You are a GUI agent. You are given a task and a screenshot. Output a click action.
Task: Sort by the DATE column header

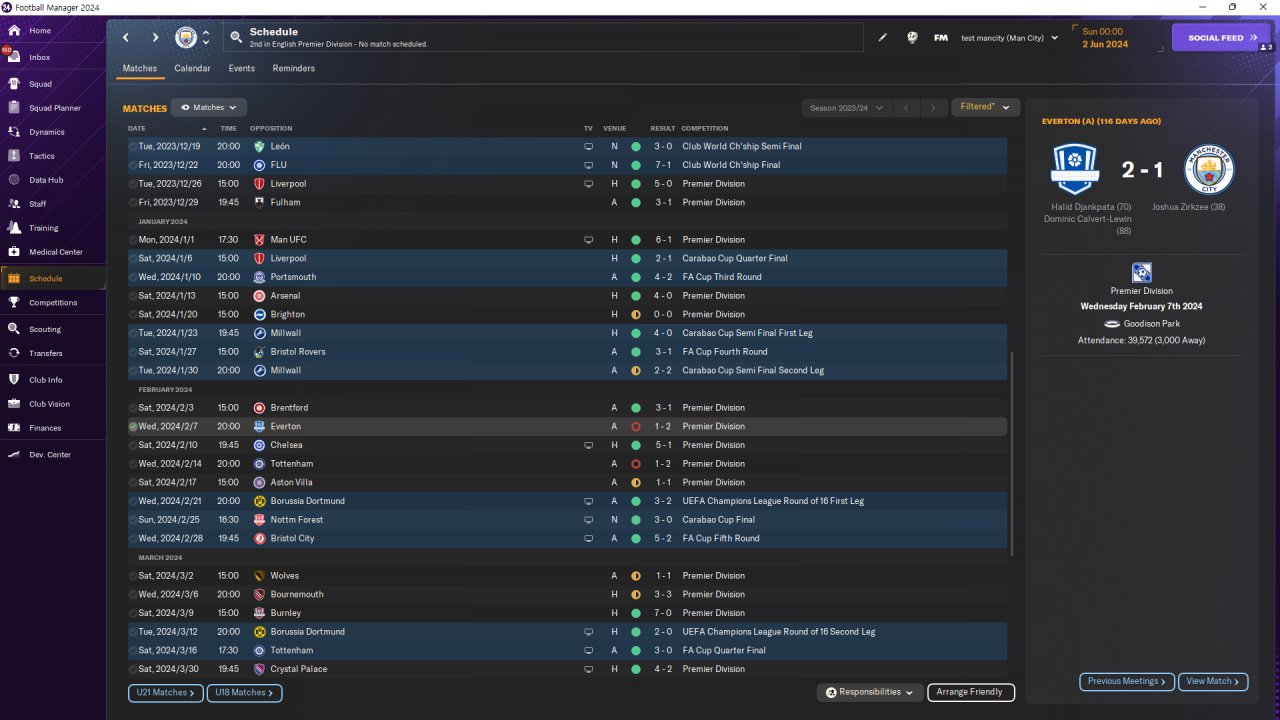click(x=137, y=128)
